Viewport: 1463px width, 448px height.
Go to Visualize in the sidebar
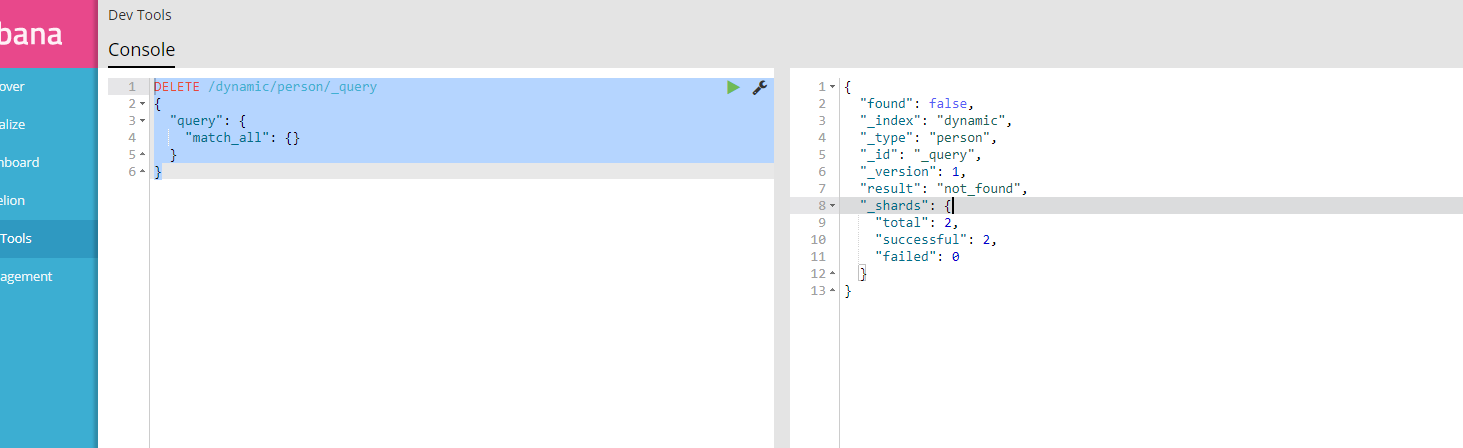pos(48,125)
